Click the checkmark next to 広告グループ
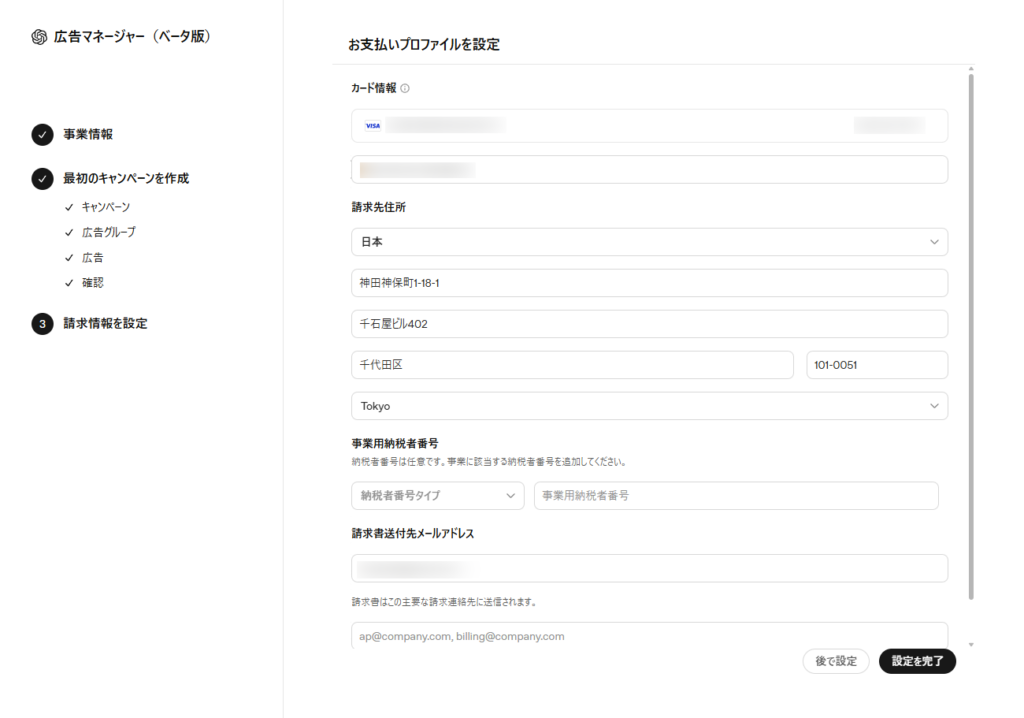 pyautogui.click(x=69, y=233)
